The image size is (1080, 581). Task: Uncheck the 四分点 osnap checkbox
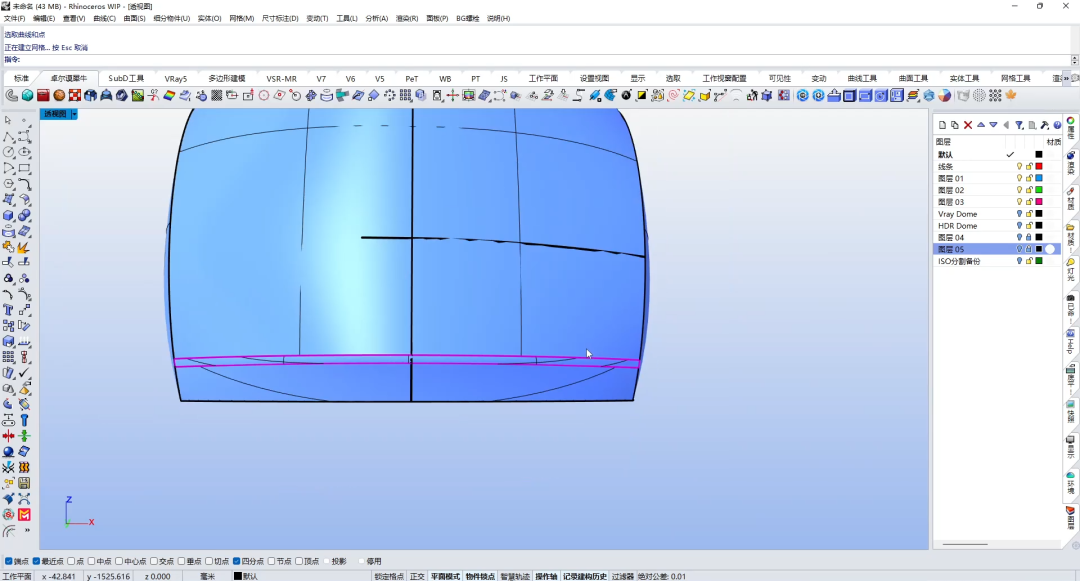pos(237,562)
